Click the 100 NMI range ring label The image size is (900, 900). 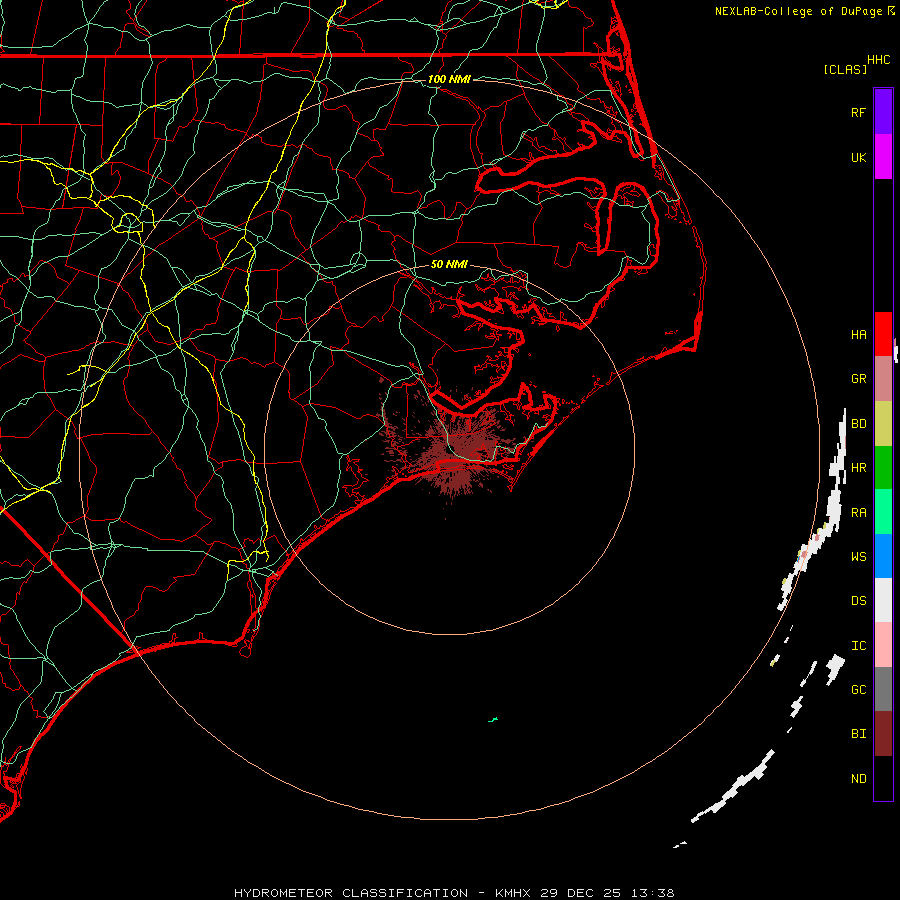tap(449, 79)
